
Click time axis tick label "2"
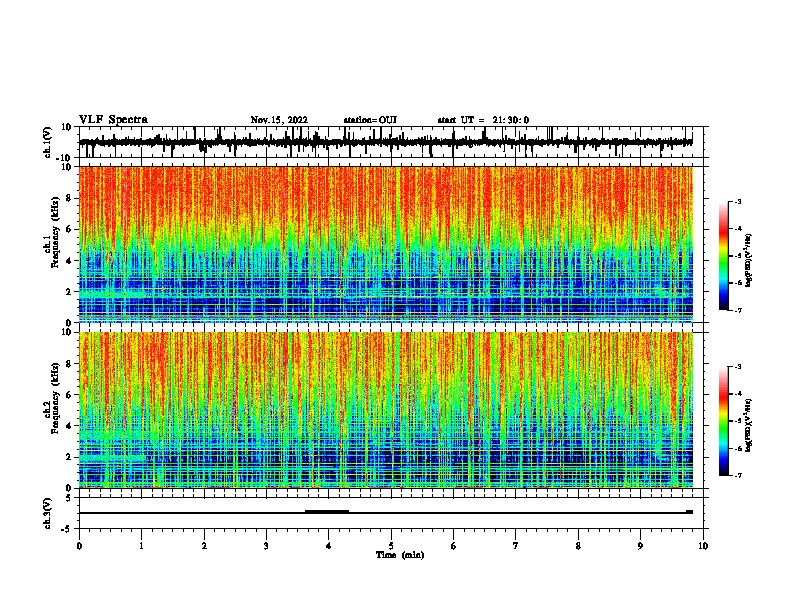[204, 546]
